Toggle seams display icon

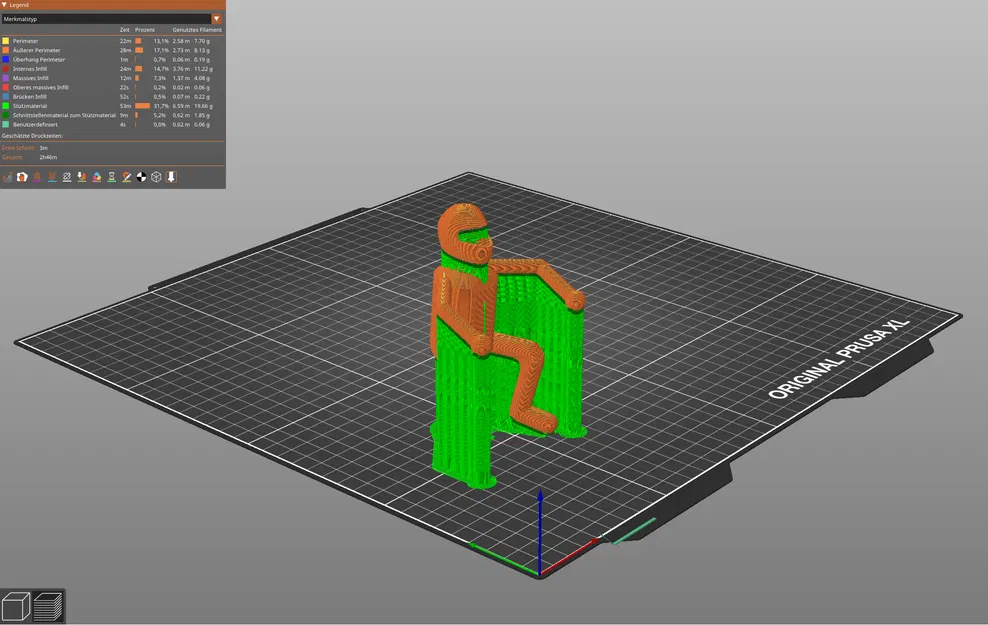(67, 177)
